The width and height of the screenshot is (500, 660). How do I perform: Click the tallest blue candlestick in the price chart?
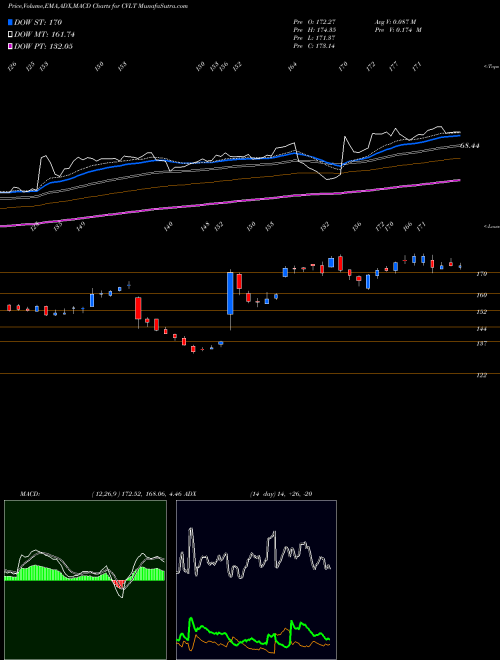coord(230,293)
